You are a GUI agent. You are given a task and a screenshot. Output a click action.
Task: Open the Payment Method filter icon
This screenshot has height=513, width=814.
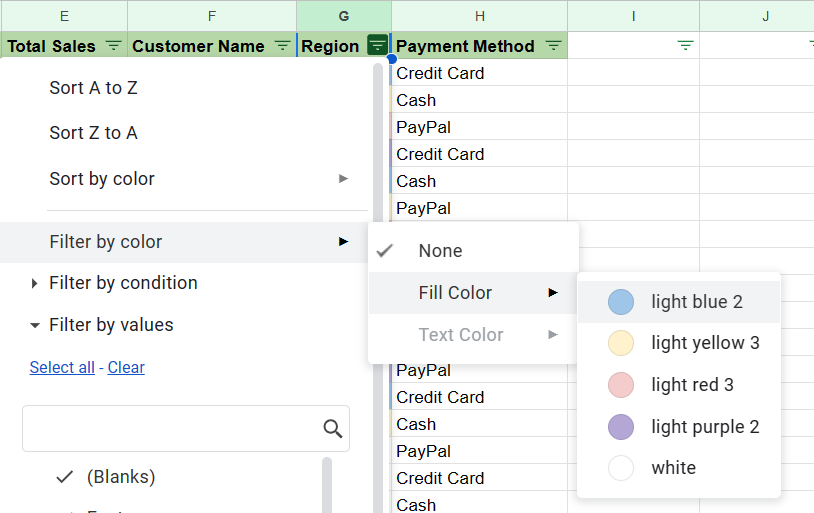click(554, 46)
